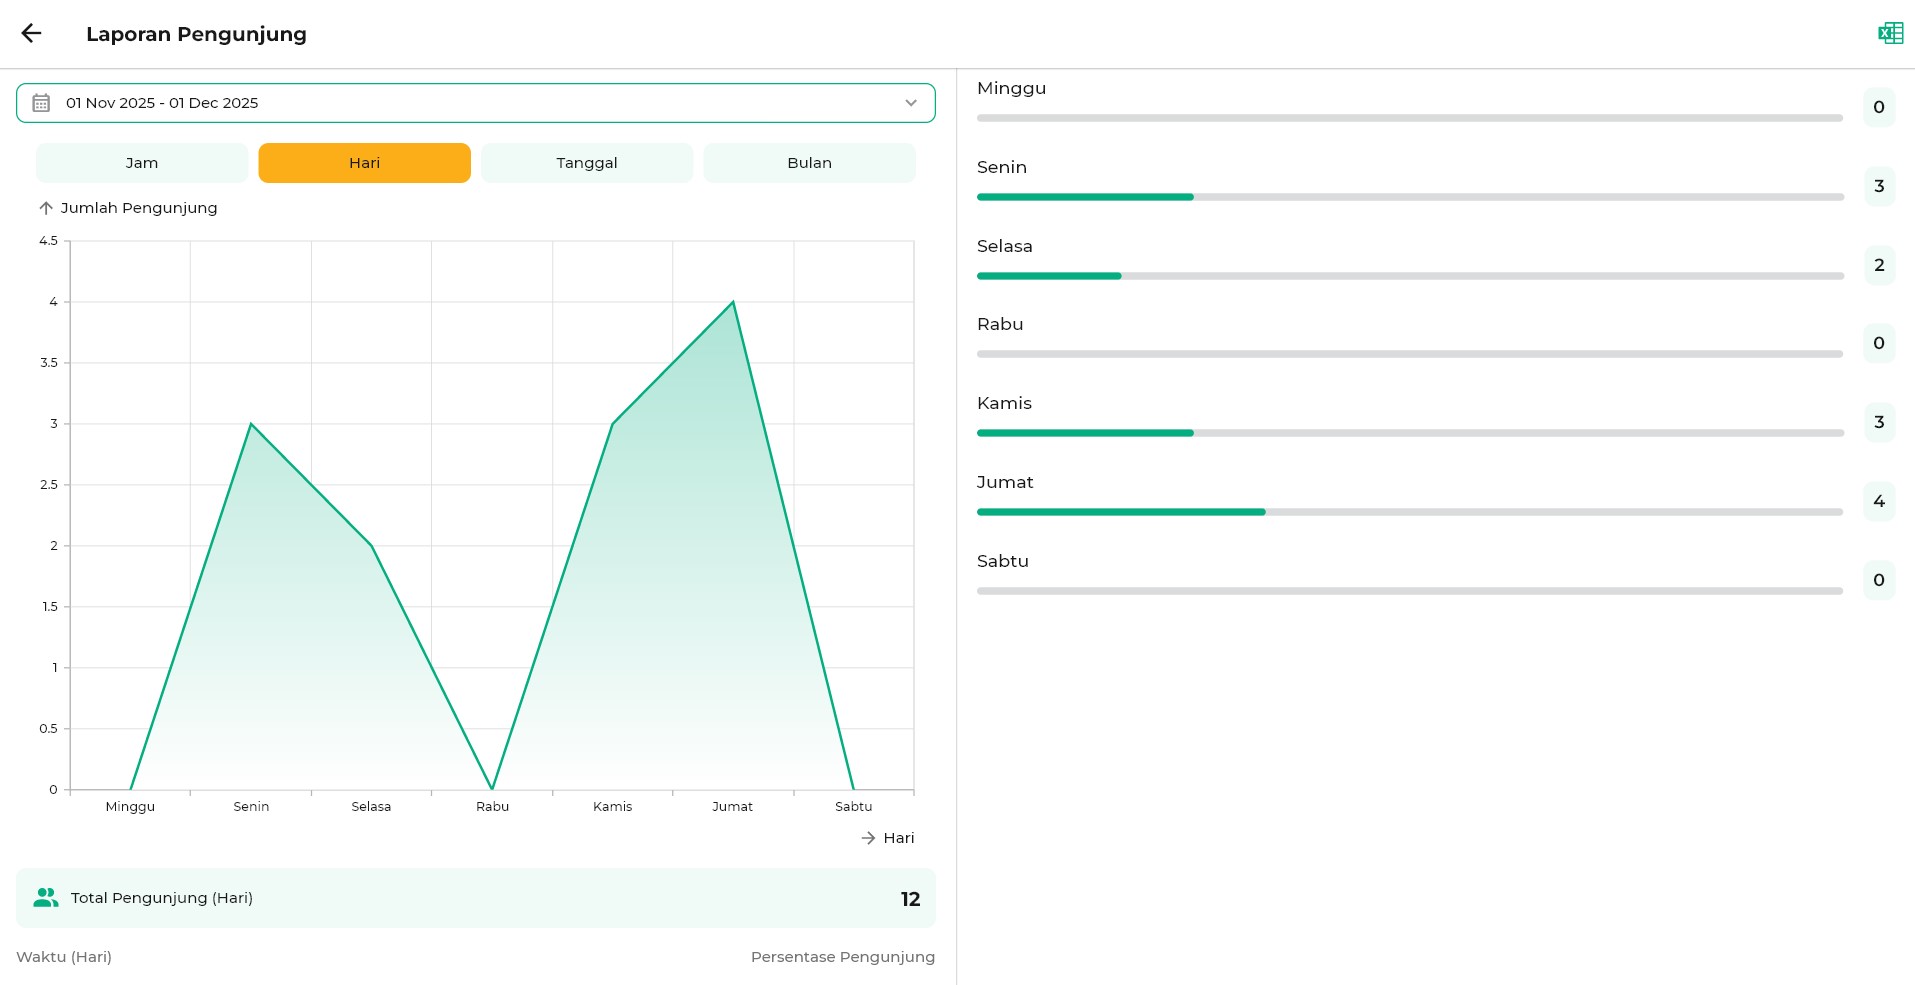Click the calendar icon in date field

tap(41, 103)
